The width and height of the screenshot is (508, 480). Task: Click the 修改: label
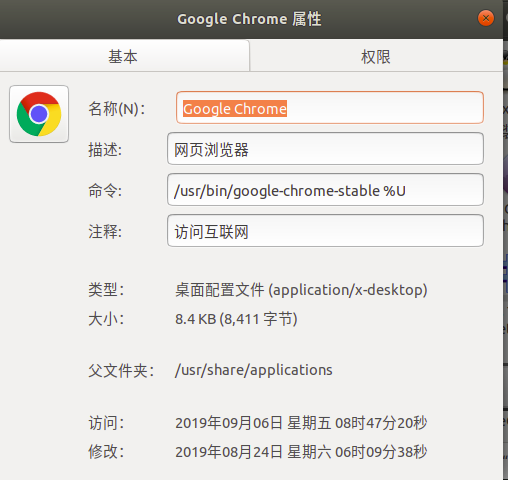(x=106, y=452)
